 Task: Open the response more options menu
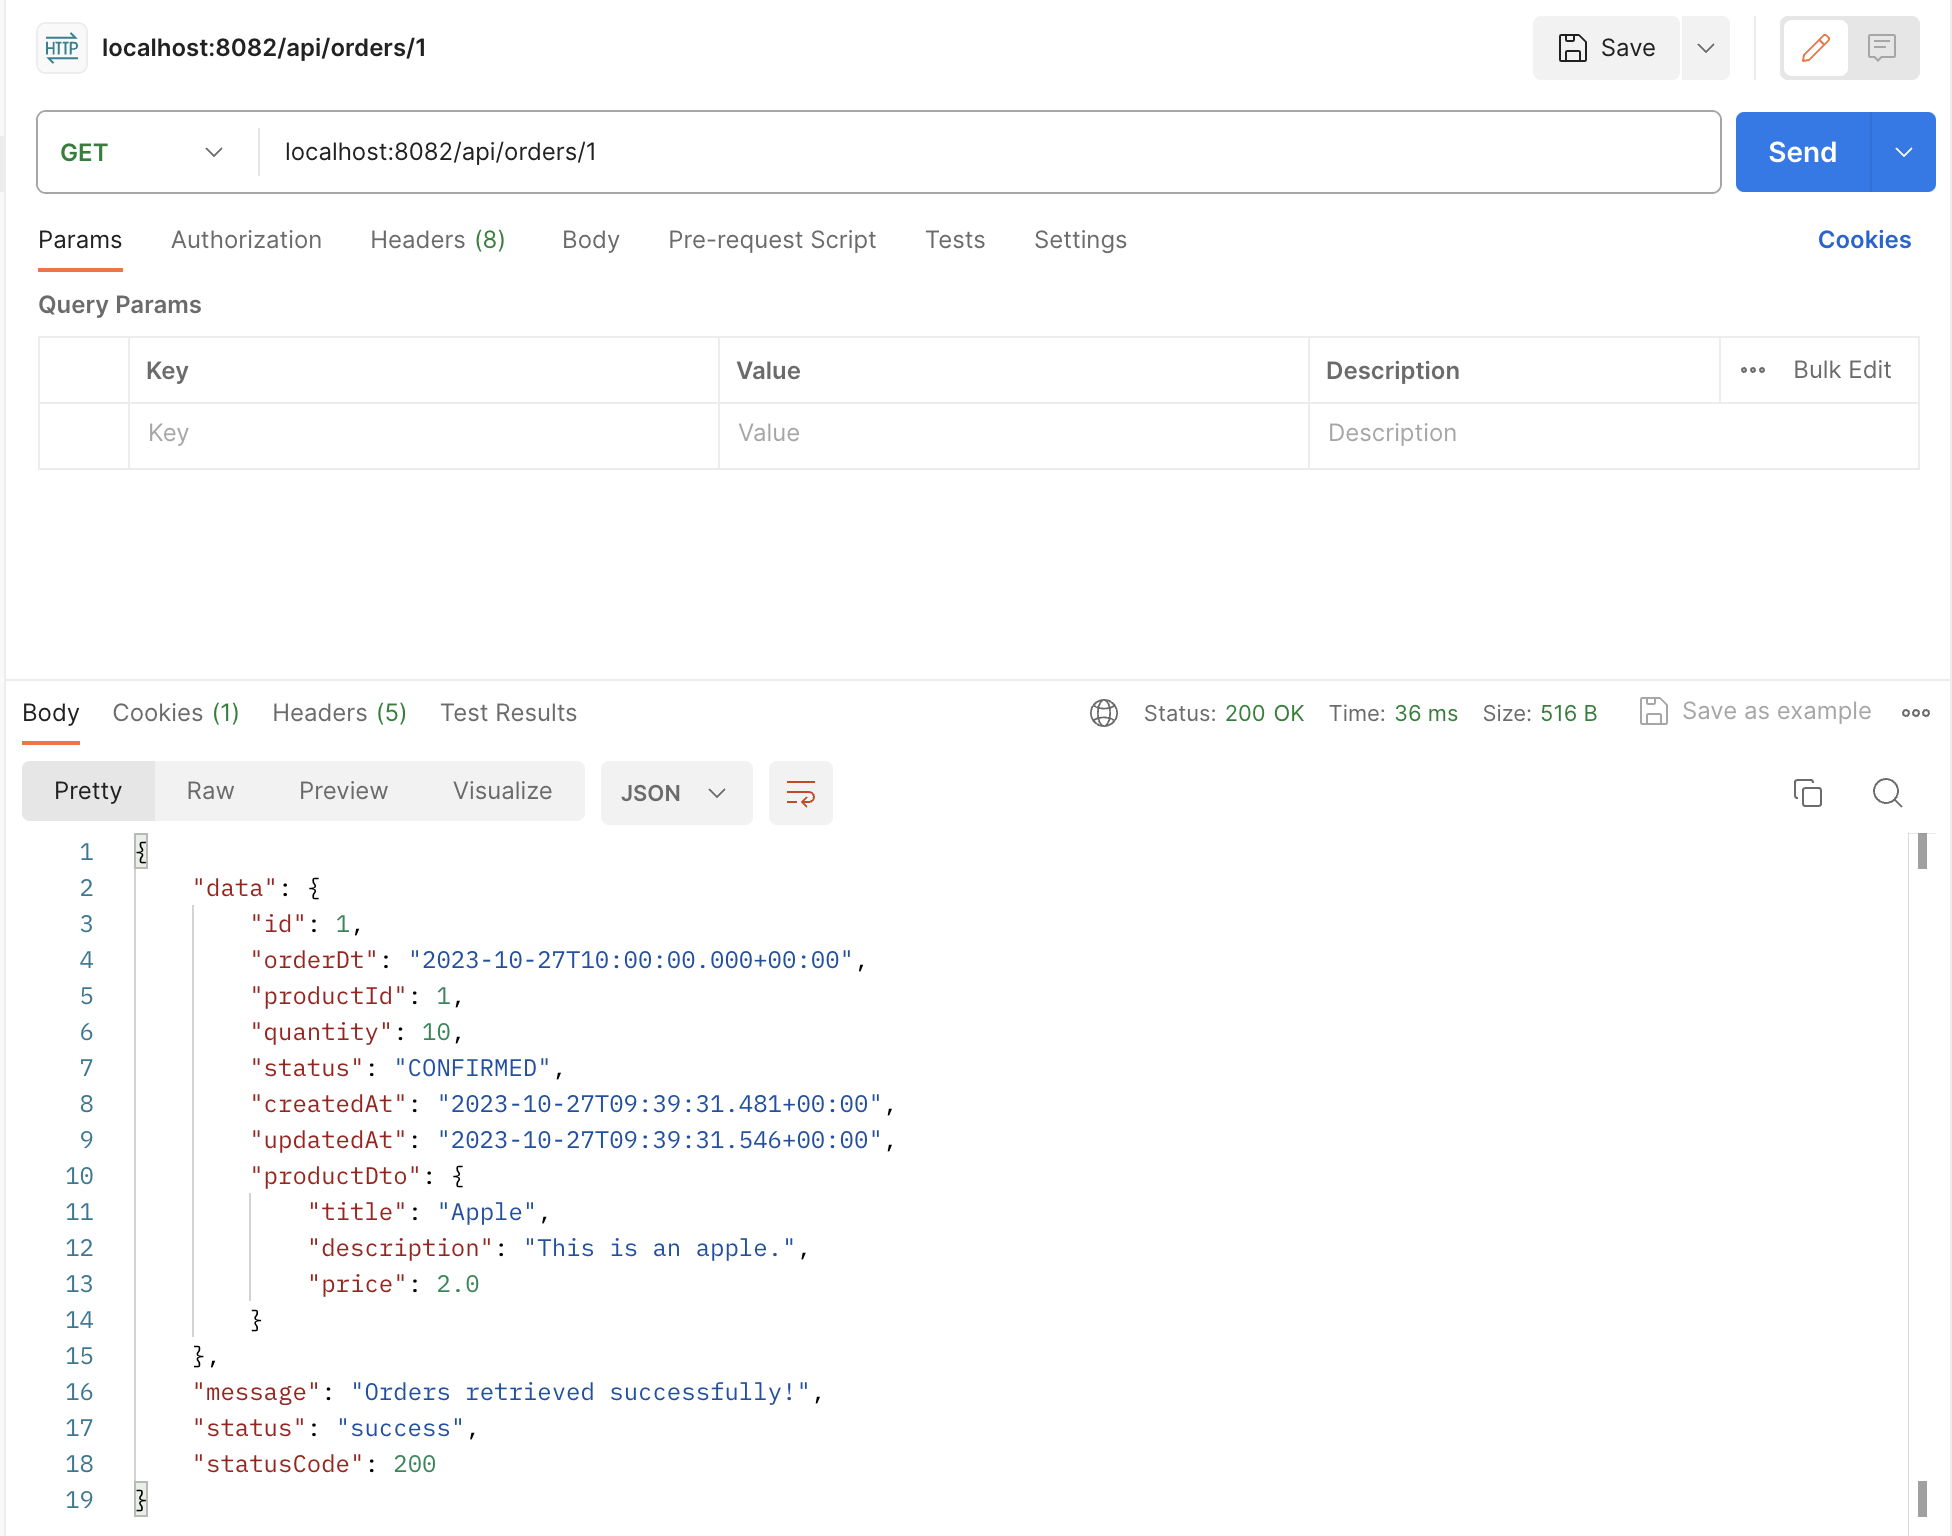tap(1916, 713)
